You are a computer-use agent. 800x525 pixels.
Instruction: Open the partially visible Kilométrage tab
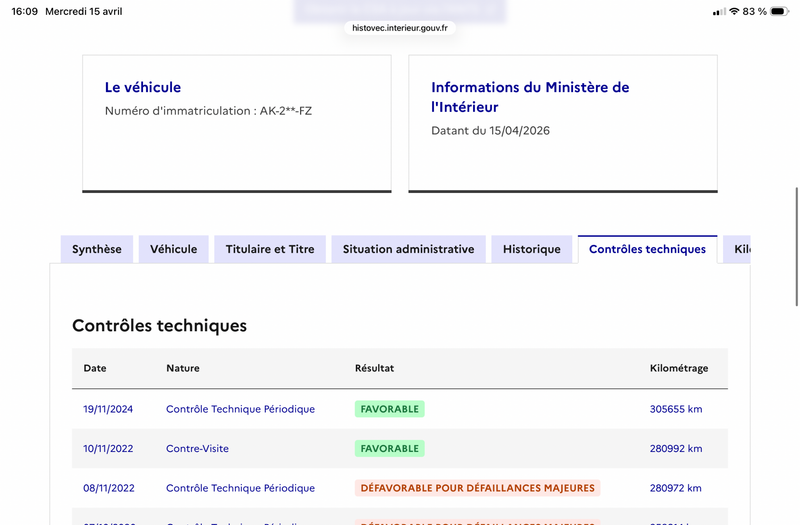click(737, 249)
